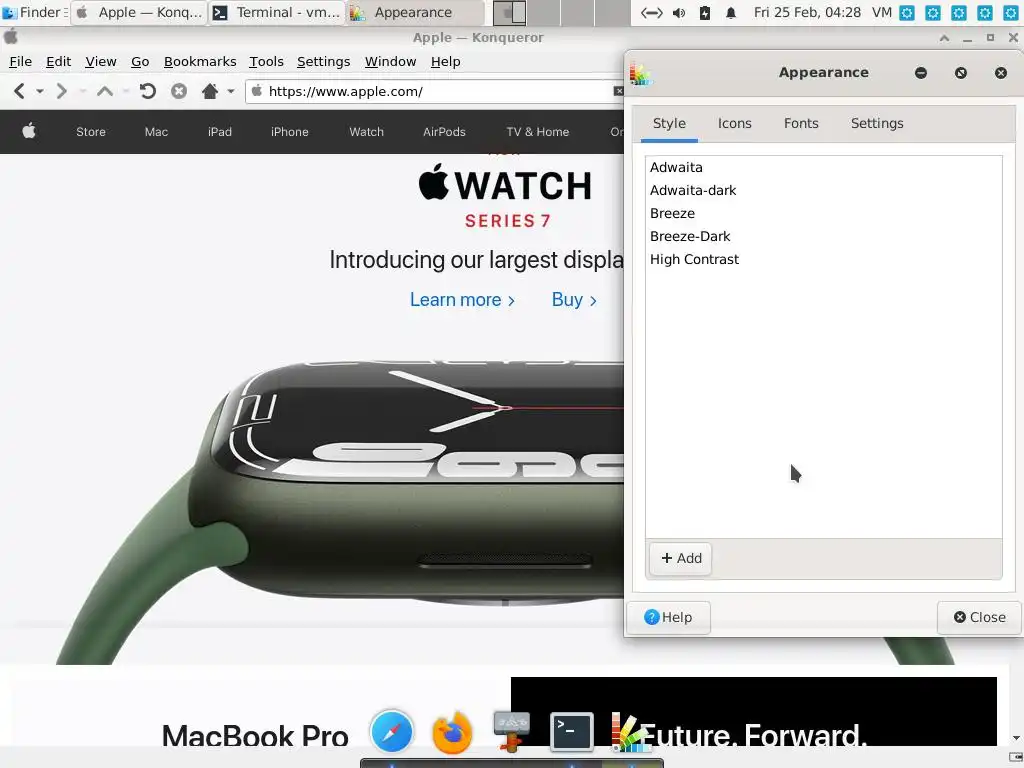Screen dimensions: 1024x768
Task: Stop loading the page in Konqueror
Action: [x=179, y=91]
